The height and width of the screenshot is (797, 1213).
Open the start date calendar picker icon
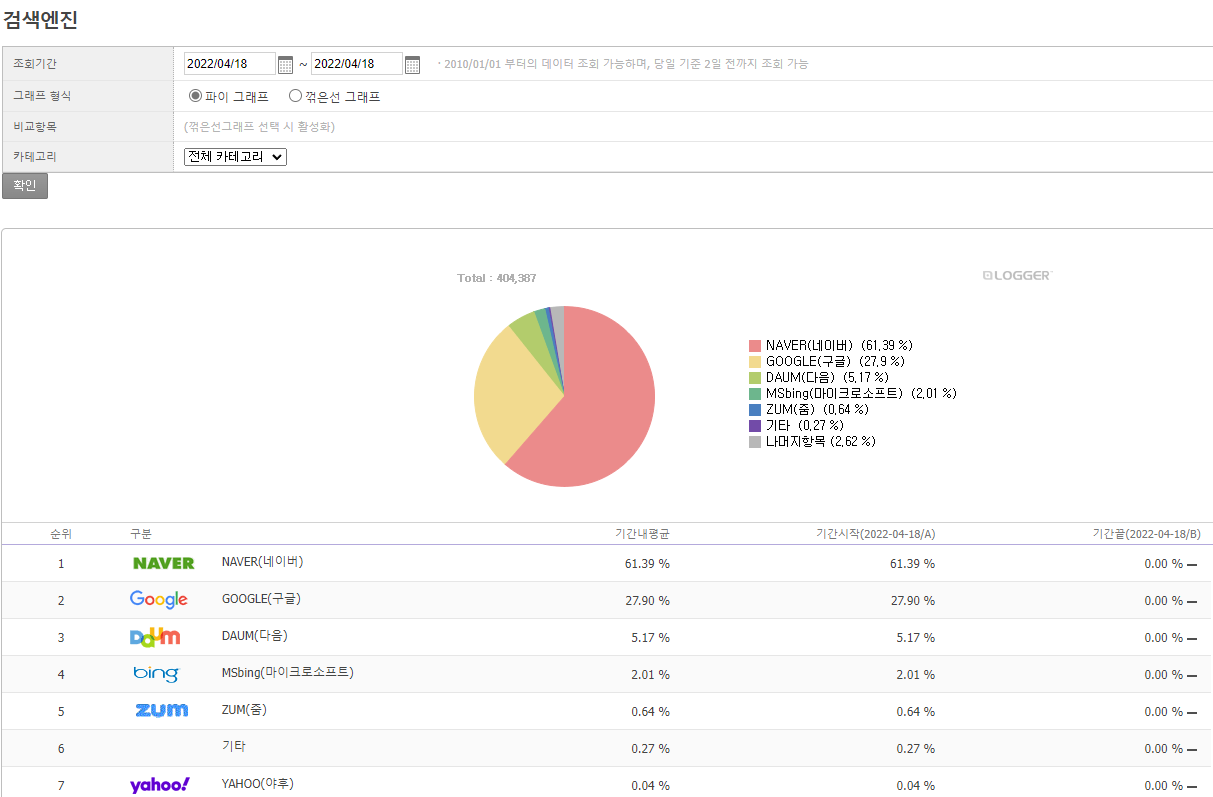pos(285,64)
